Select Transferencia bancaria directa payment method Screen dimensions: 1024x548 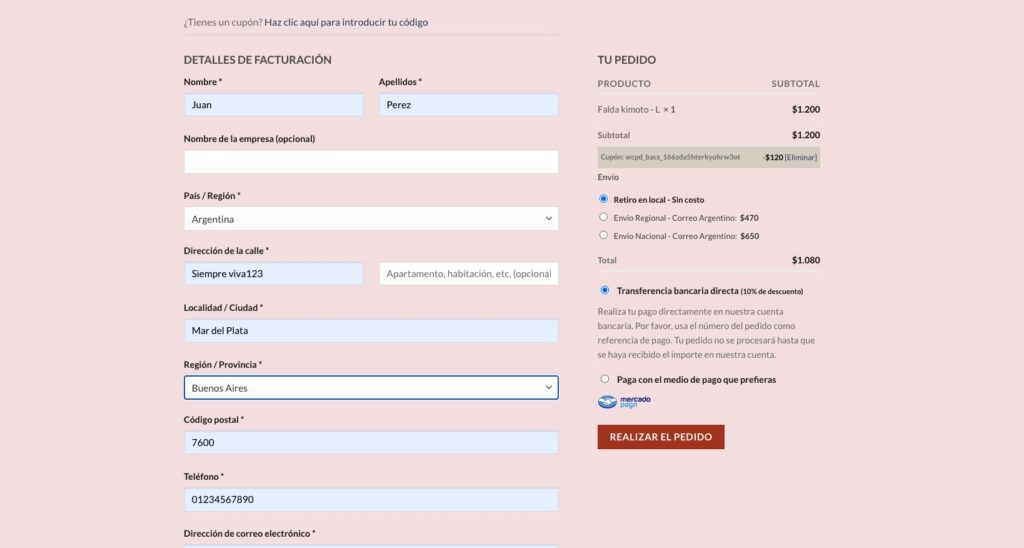click(604, 291)
